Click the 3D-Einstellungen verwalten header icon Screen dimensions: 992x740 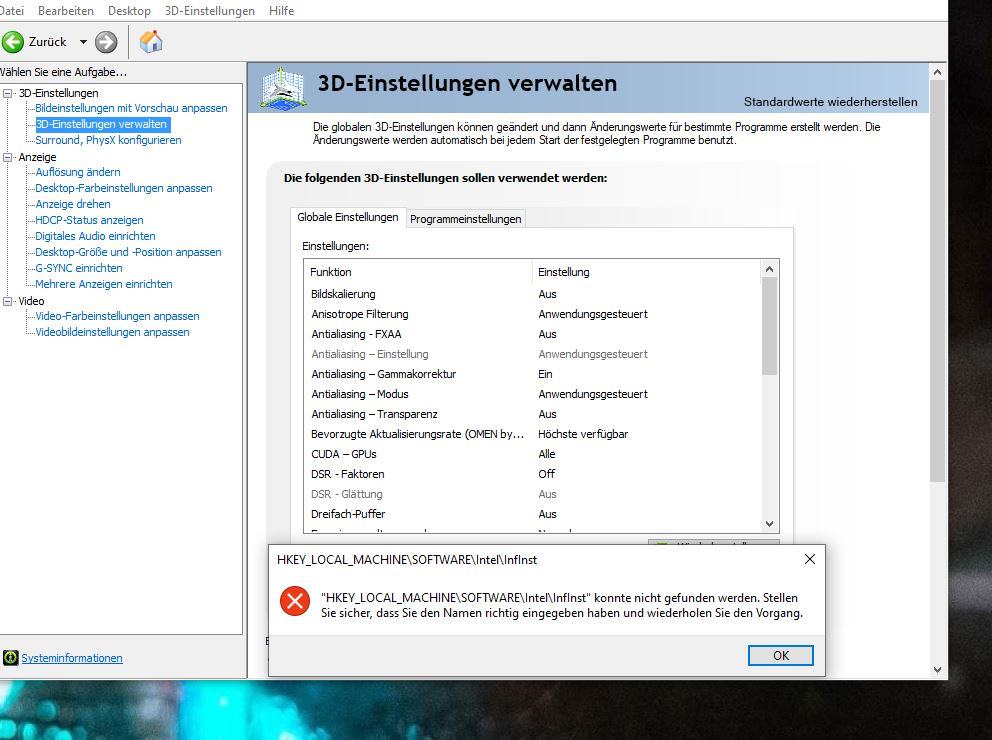[x=283, y=89]
